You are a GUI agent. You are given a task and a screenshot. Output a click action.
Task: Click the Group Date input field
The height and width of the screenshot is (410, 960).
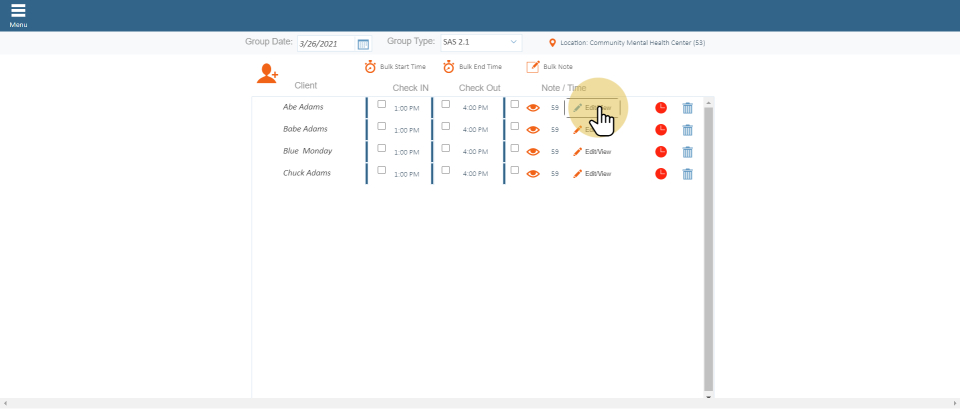pyautogui.click(x=325, y=44)
